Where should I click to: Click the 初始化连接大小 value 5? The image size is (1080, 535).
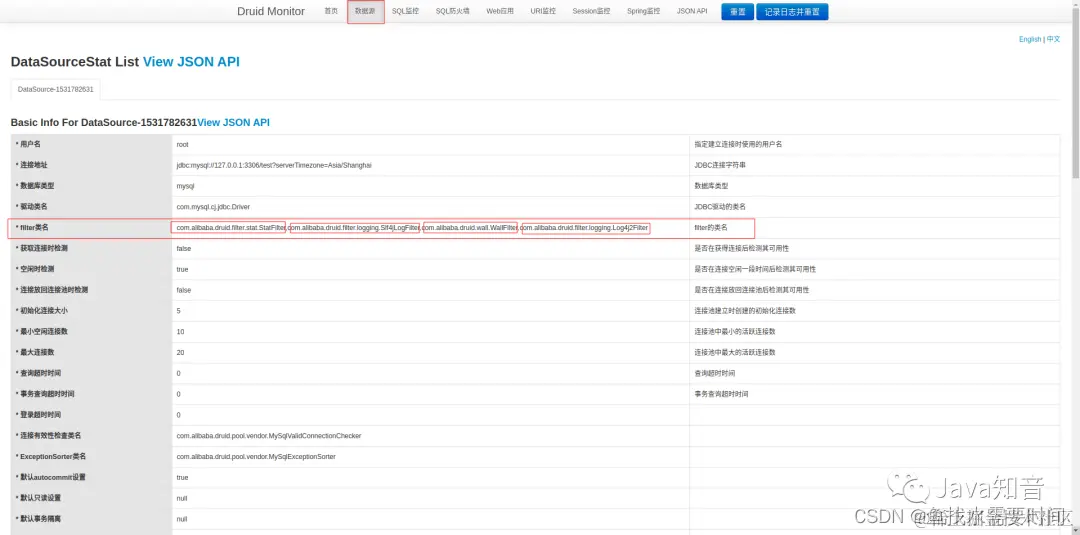(178, 311)
